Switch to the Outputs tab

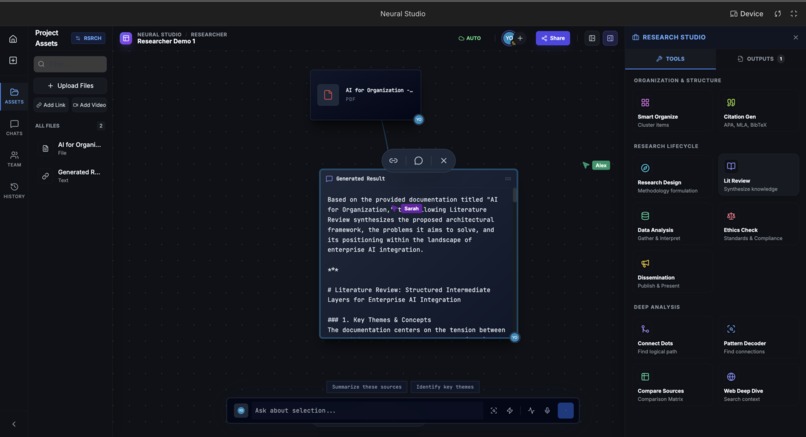coord(760,59)
